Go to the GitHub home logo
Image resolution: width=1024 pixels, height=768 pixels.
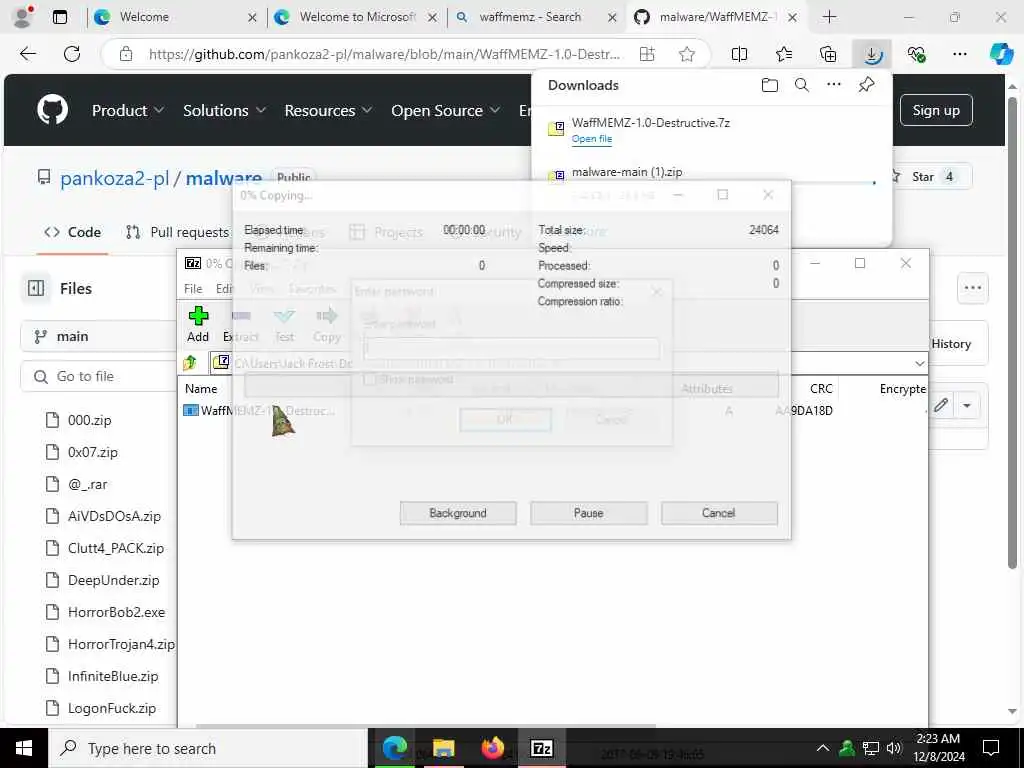52,110
